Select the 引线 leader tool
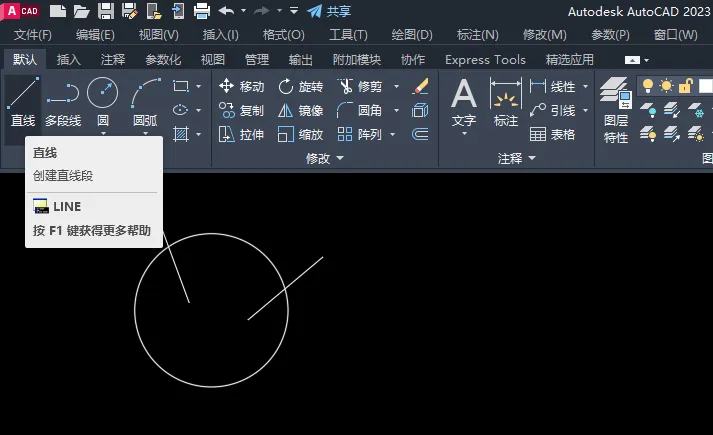 pyautogui.click(x=553, y=110)
